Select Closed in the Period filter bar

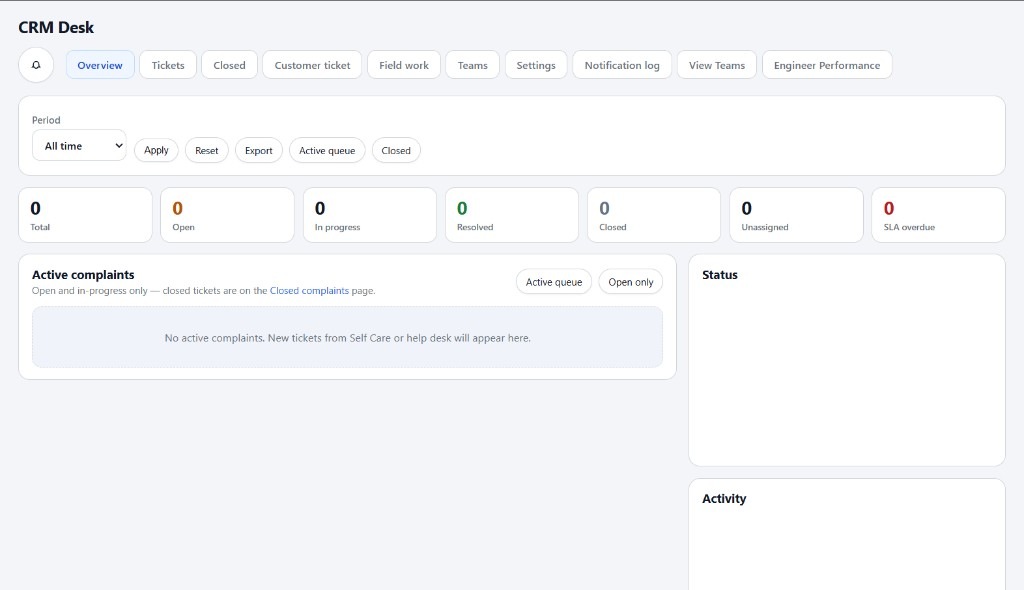pos(396,150)
